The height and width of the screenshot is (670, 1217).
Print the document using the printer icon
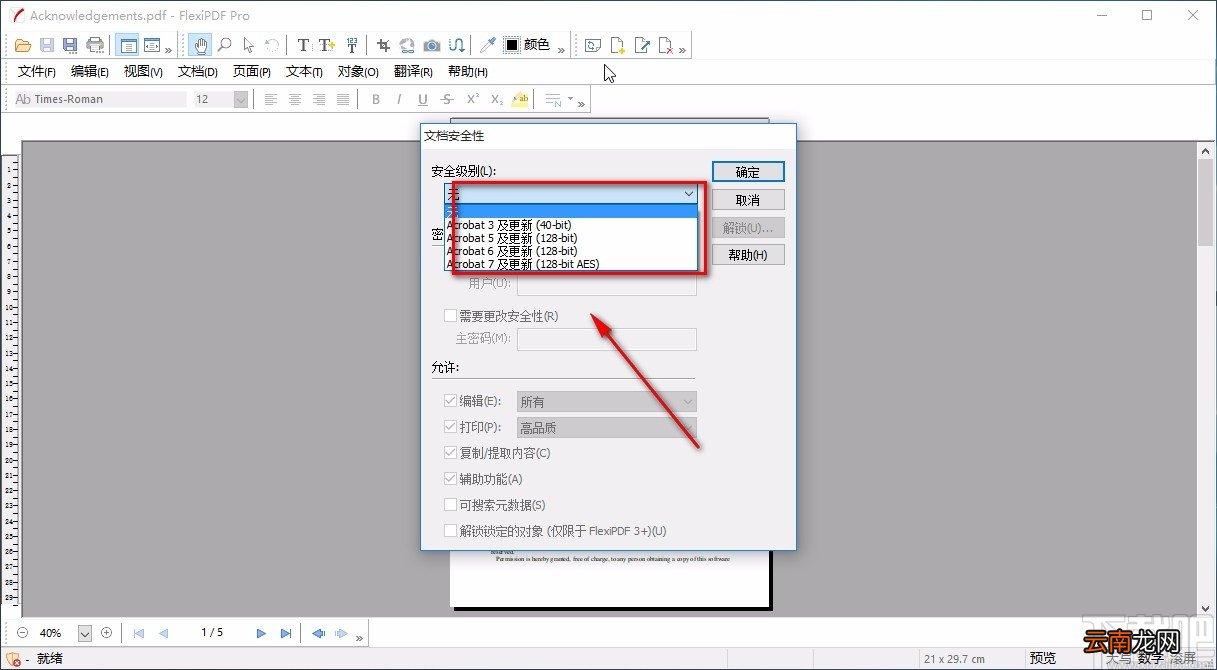click(95, 45)
